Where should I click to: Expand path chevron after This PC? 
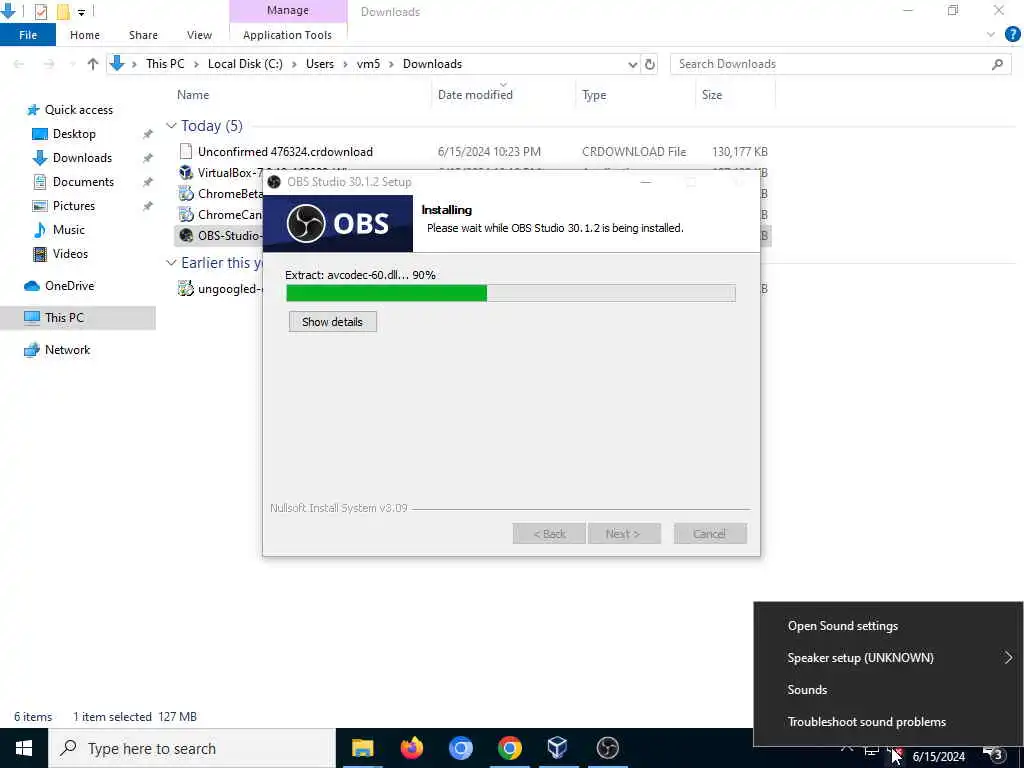coord(196,64)
